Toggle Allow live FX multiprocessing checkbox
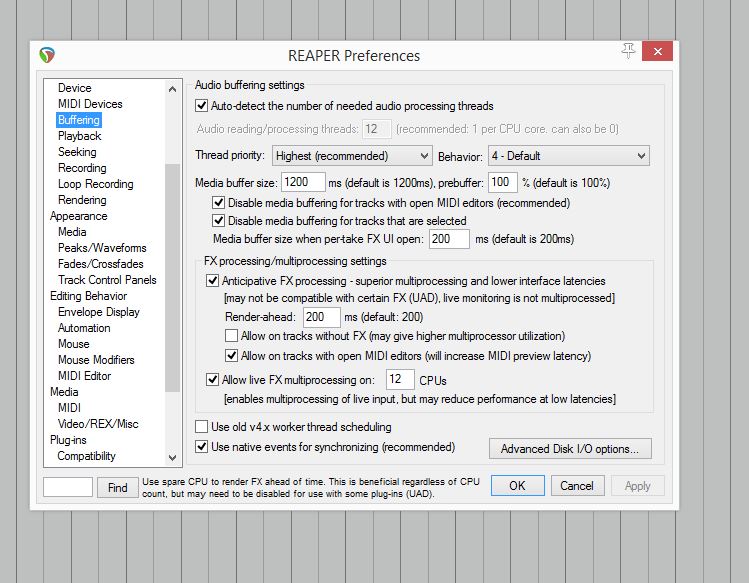 pos(212,380)
